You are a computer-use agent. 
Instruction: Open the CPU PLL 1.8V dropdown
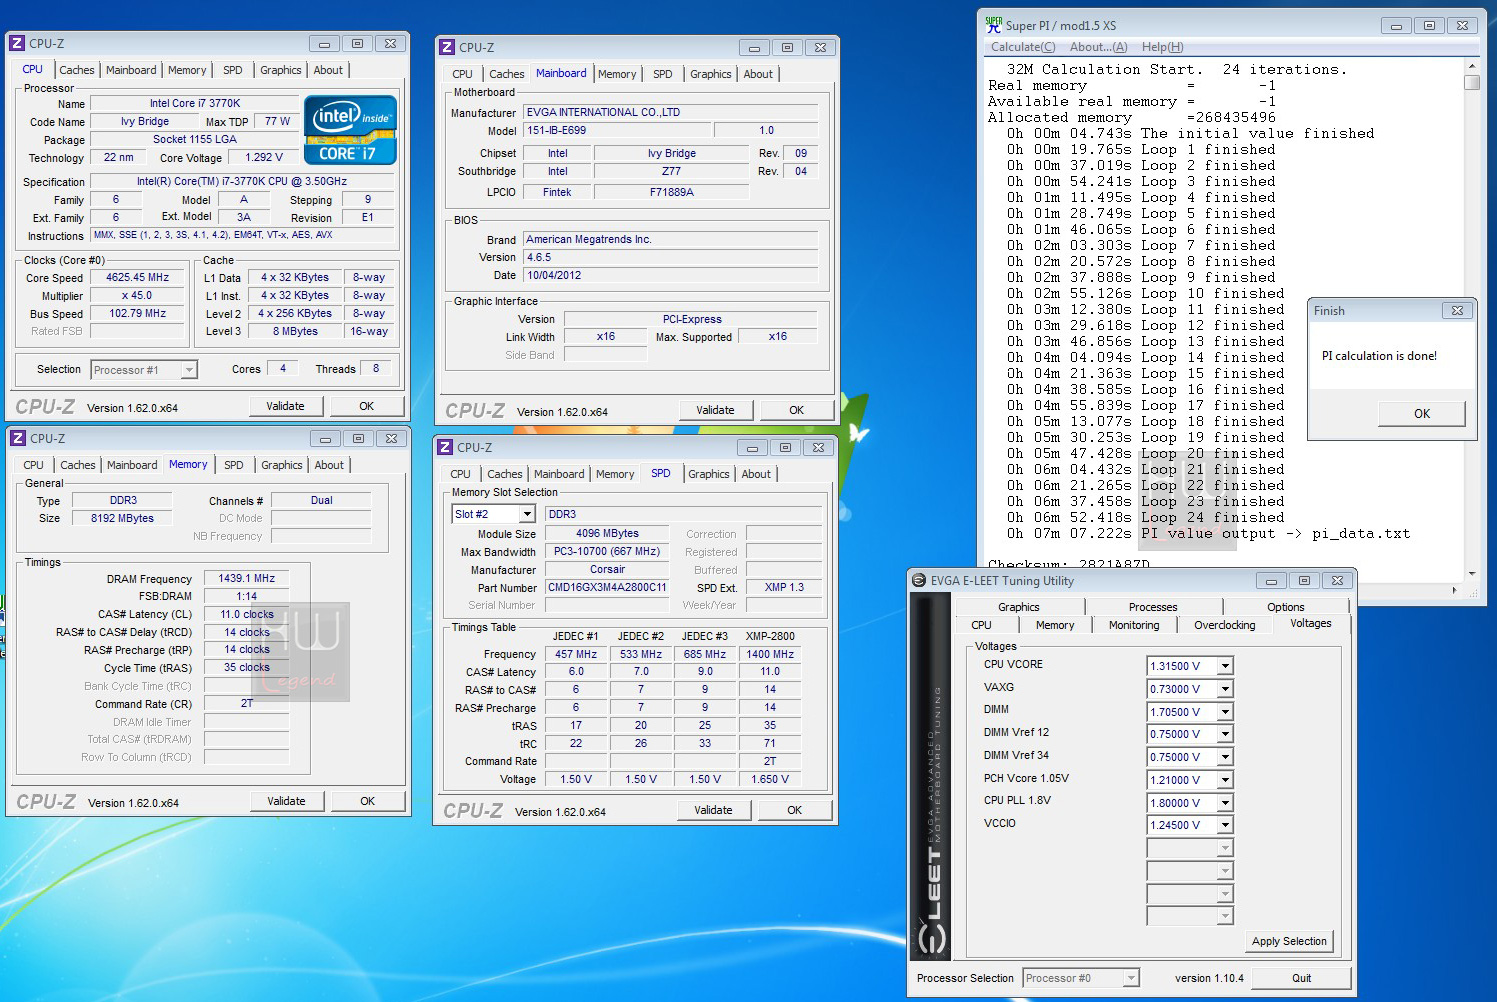click(x=1225, y=803)
